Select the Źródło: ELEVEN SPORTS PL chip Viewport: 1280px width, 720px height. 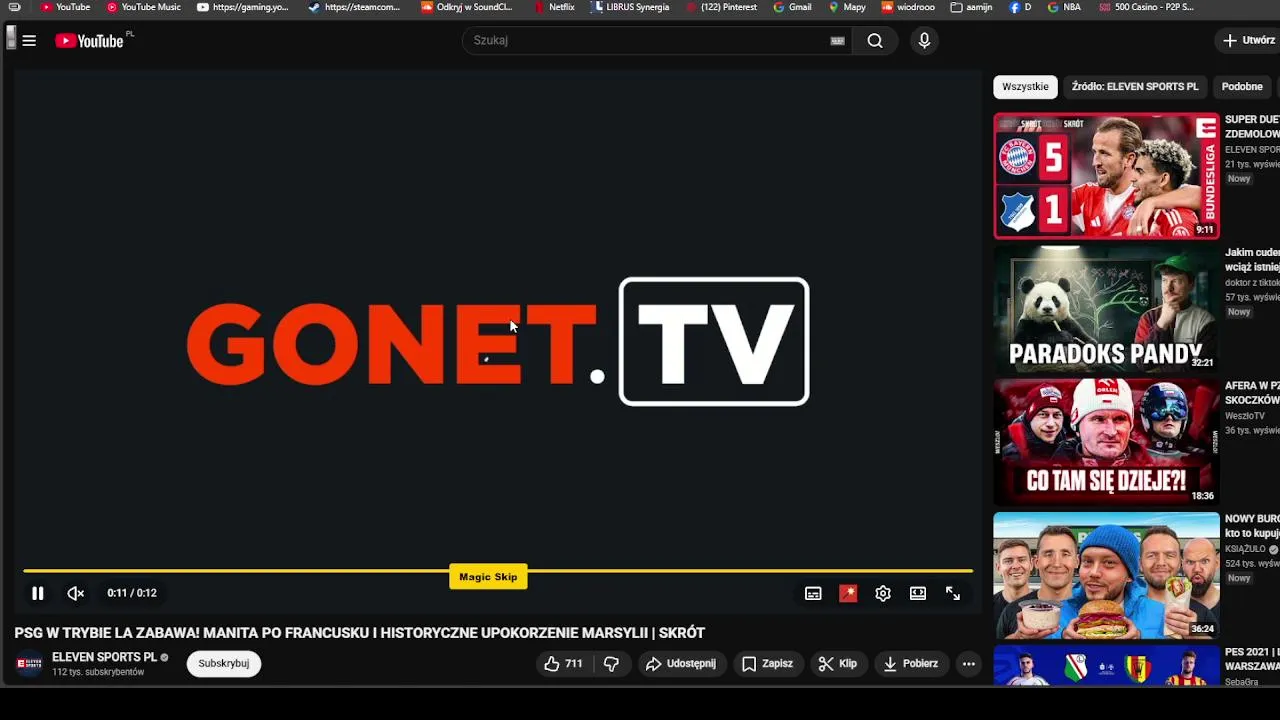point(1134,86)
